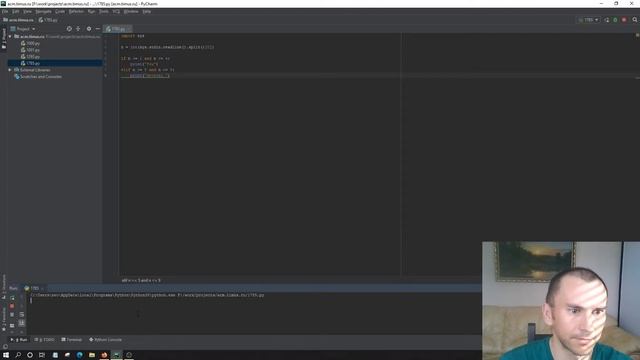This screenshot has width=640, height=360.
Task: Open the Navigate menu
Action: tap(43, 11)
